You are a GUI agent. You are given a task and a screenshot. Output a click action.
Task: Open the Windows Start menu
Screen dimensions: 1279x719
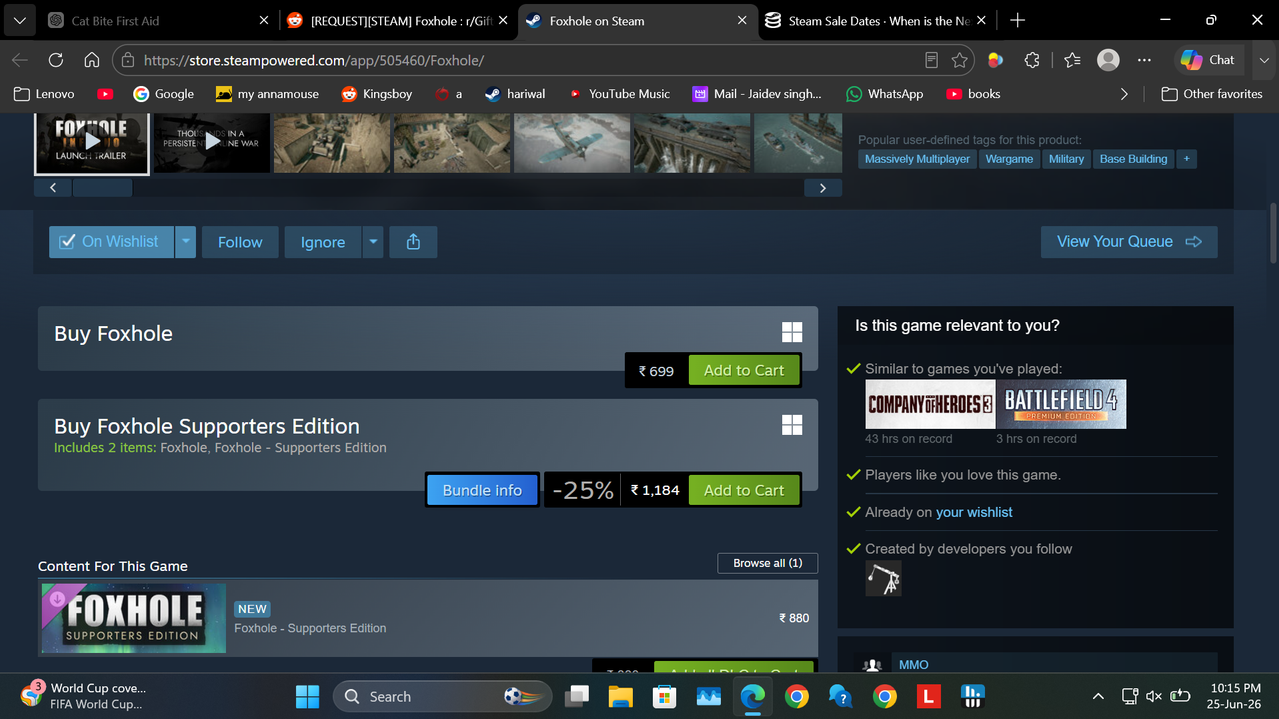(x=307, y=696)
